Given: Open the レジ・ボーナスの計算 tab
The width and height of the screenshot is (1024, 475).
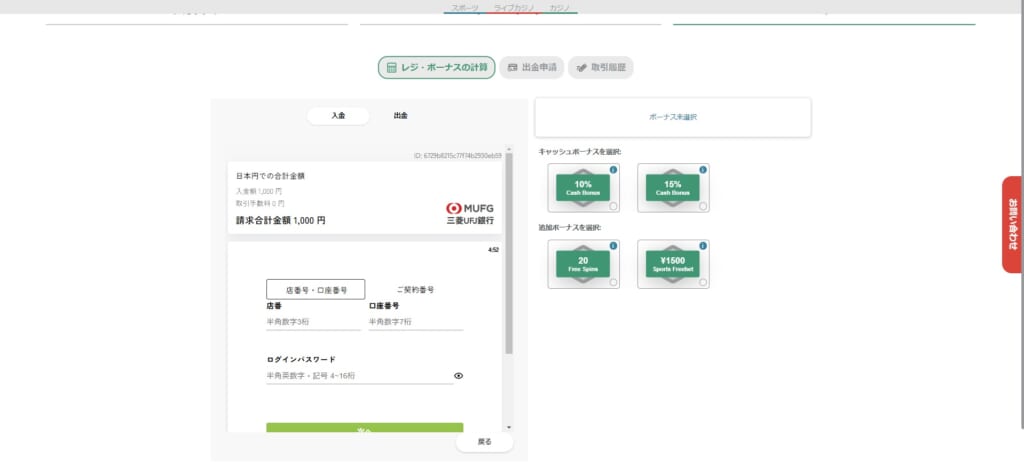Looking at the screenshot, I should [436, 68].
